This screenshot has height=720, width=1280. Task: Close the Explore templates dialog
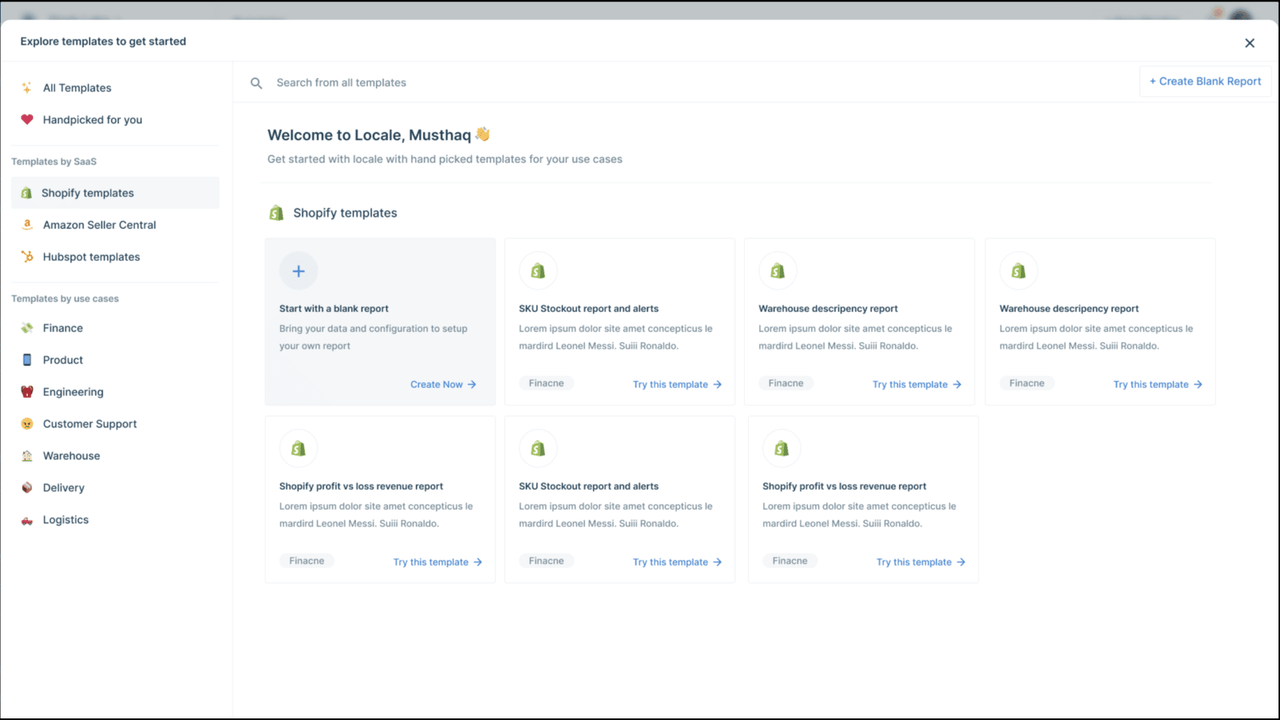point(1250,43)
